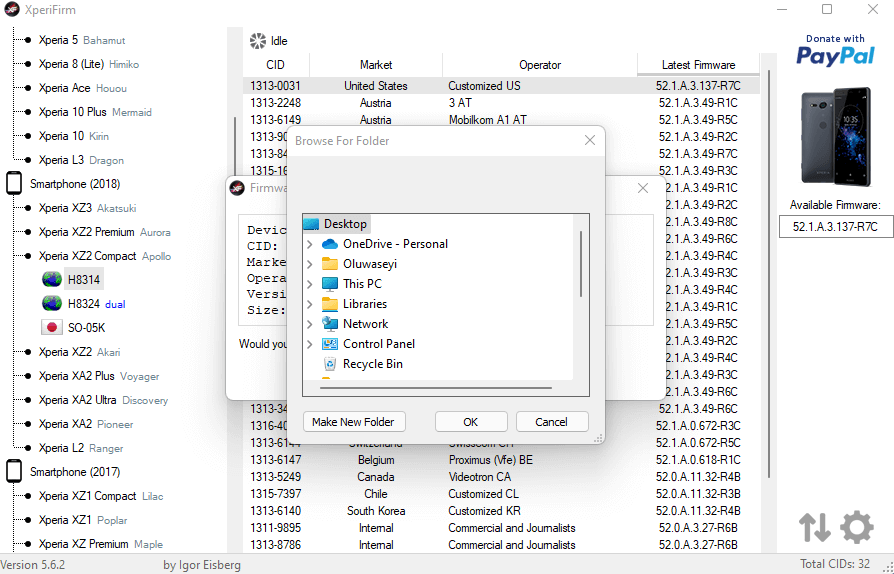Click the folder tree horizontal scrollbar
This screenshot has width=894, height=574.
coord(436,388)
